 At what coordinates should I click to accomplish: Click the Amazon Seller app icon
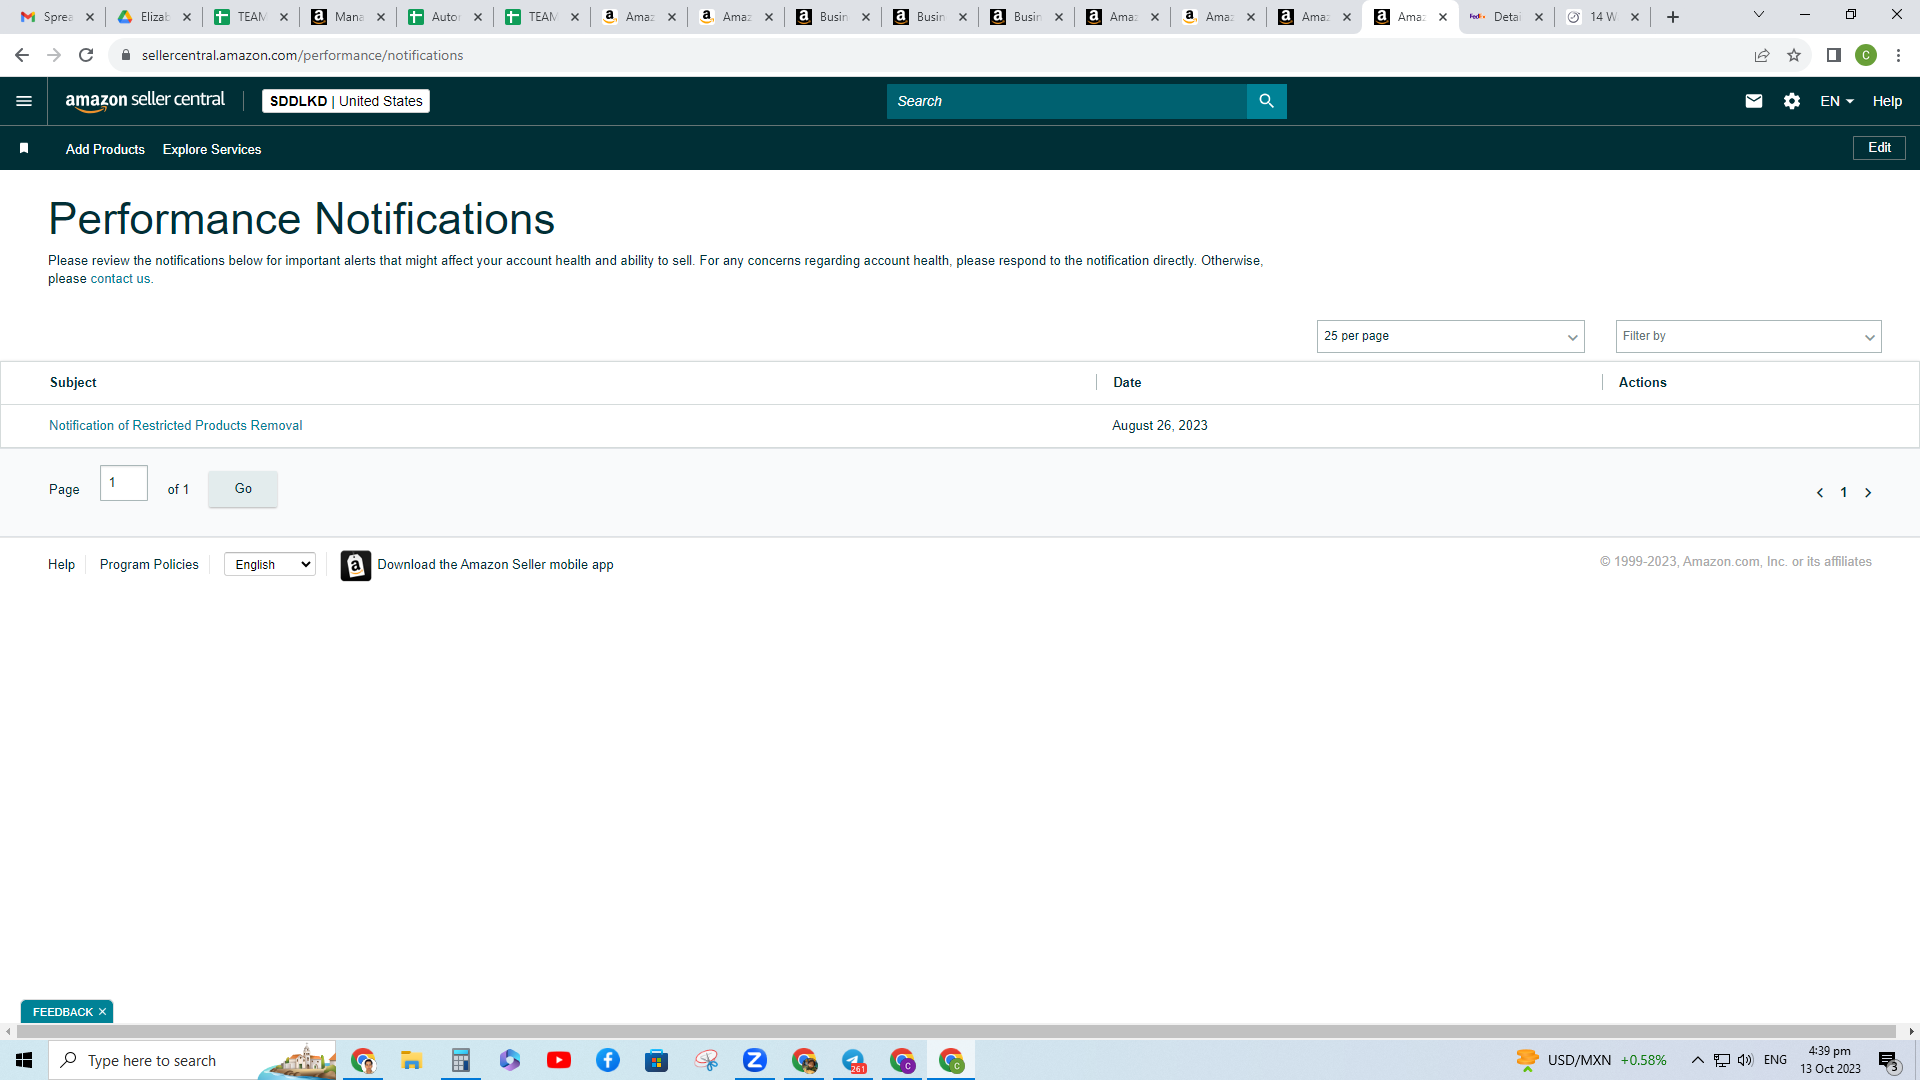coord(355,565)
